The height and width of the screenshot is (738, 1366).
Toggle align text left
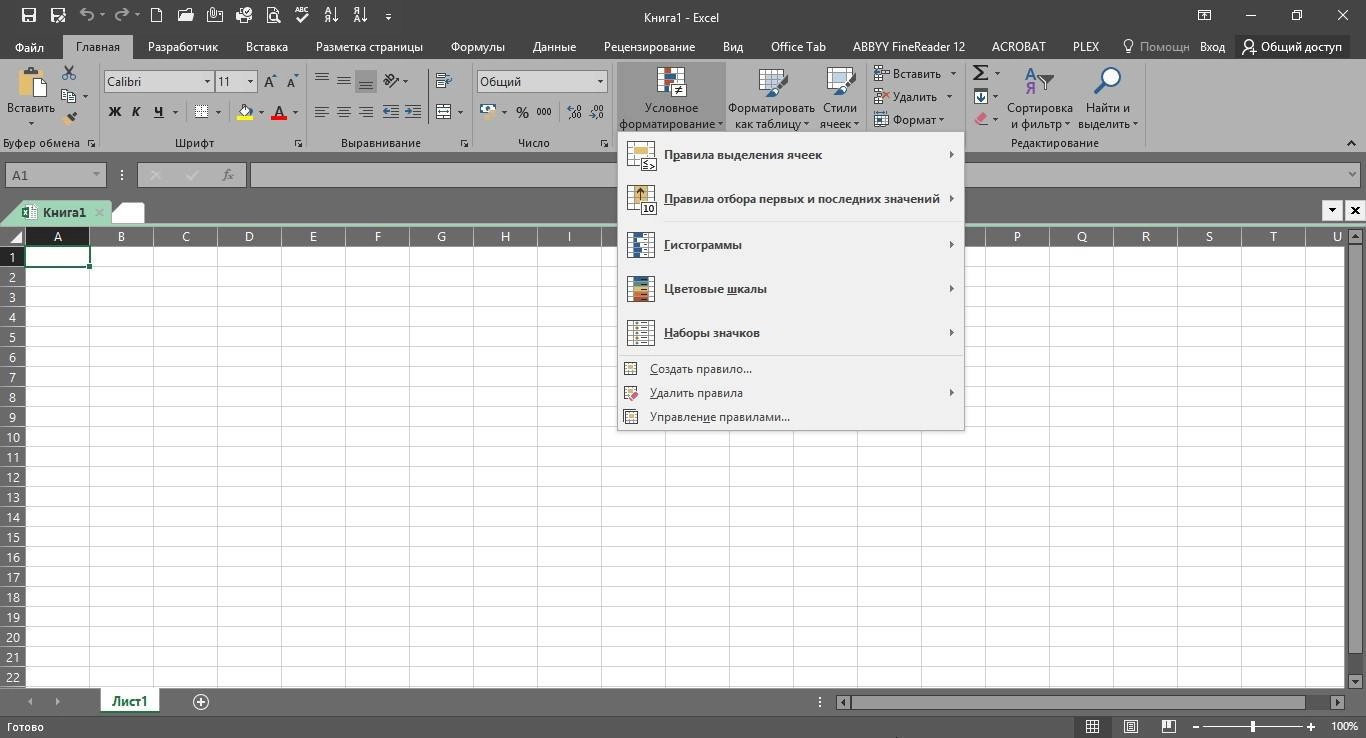[x=322, y=112]
